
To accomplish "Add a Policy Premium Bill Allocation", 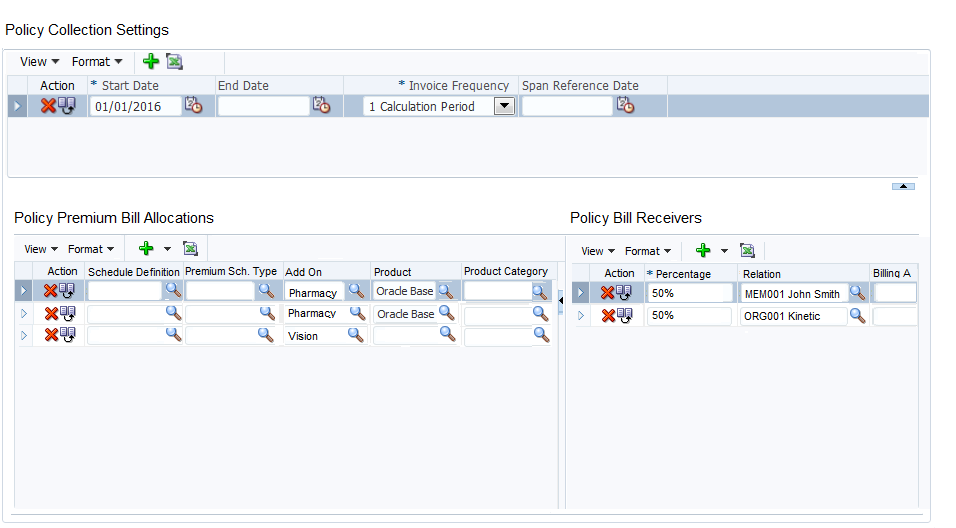I will point(146,248).
